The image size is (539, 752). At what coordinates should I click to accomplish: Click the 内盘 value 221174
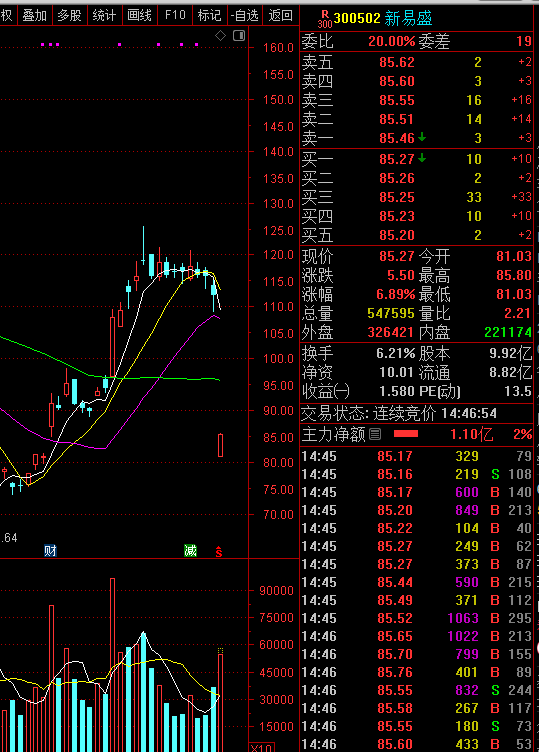pos(508,332)
